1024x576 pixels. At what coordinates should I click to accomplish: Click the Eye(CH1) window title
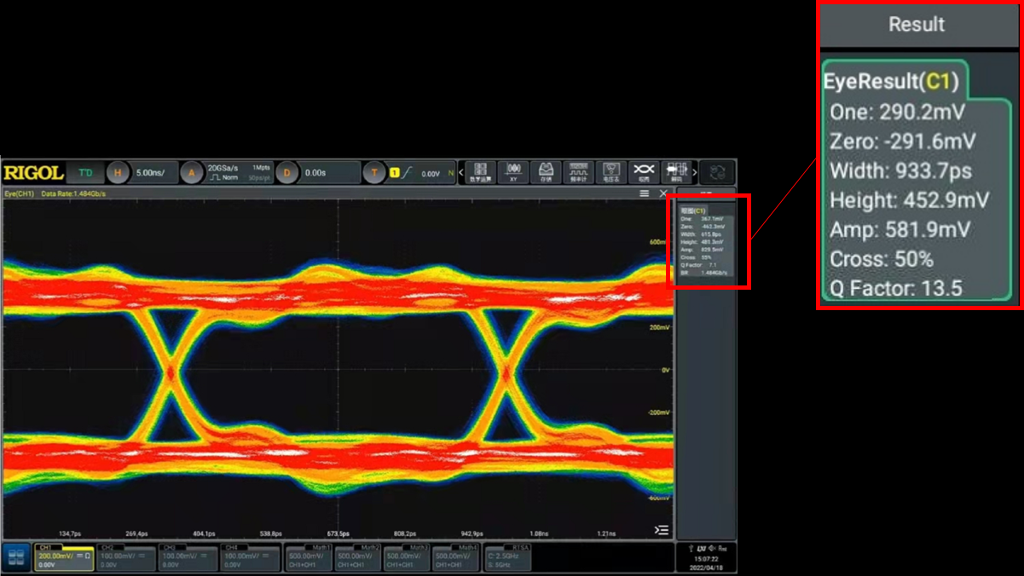pyautogui.click(x=19, y=194)
